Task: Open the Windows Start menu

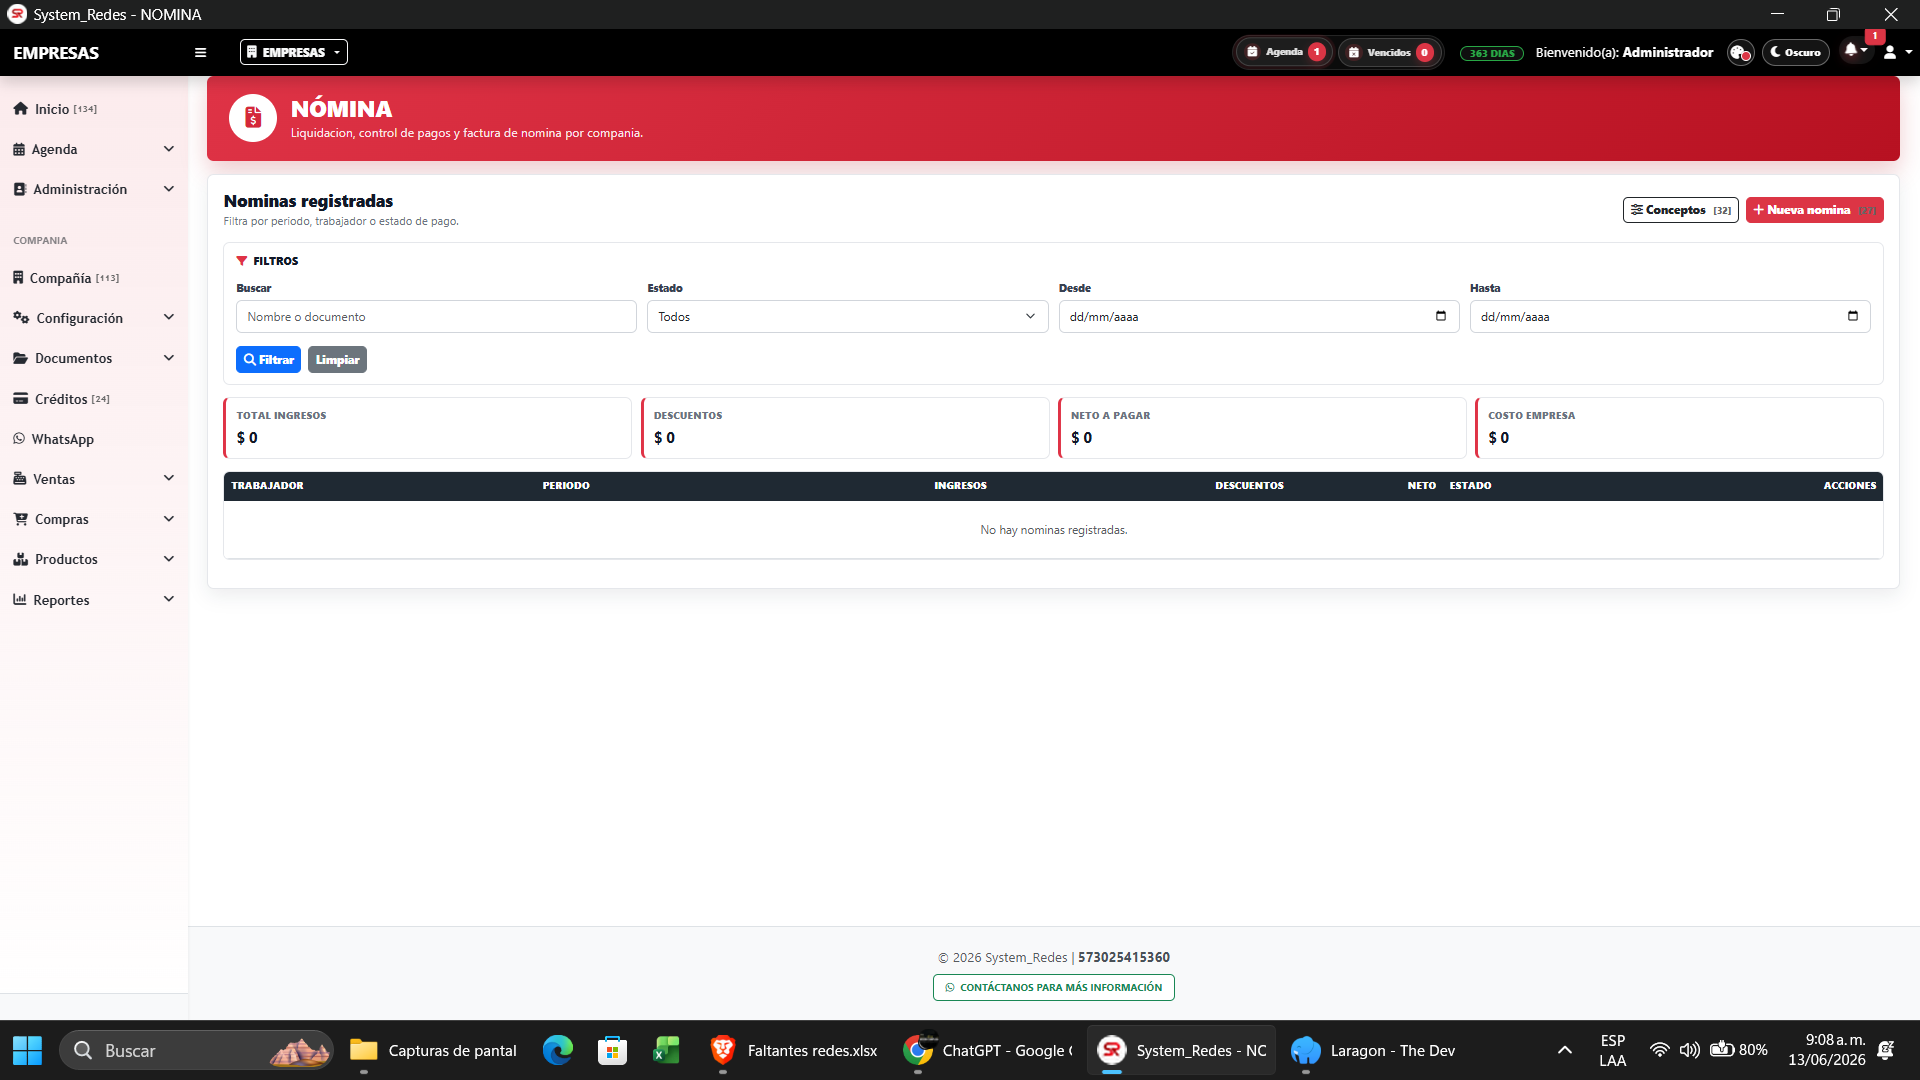Action: click(x=27, y=1051)
